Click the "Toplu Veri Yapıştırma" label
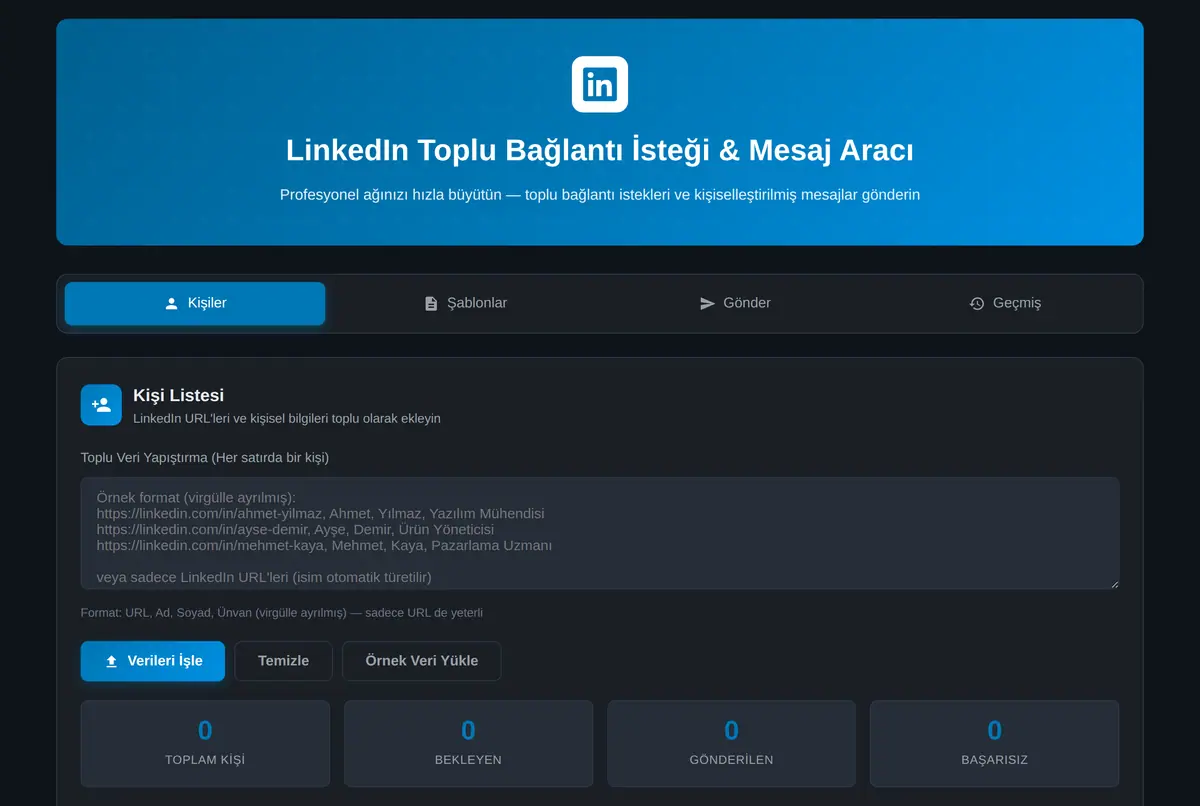The image size is (1200, 806). [x=205, y=458]
